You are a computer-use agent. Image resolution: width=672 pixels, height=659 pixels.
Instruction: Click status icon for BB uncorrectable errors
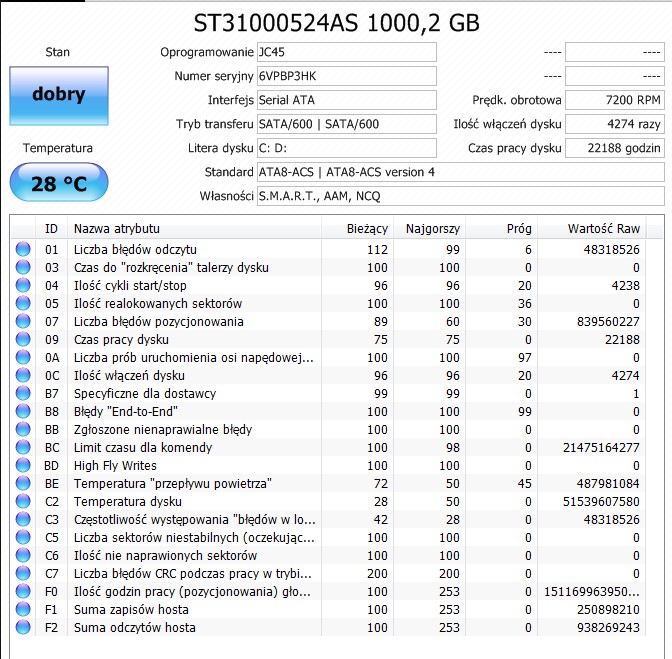point(23,429)
